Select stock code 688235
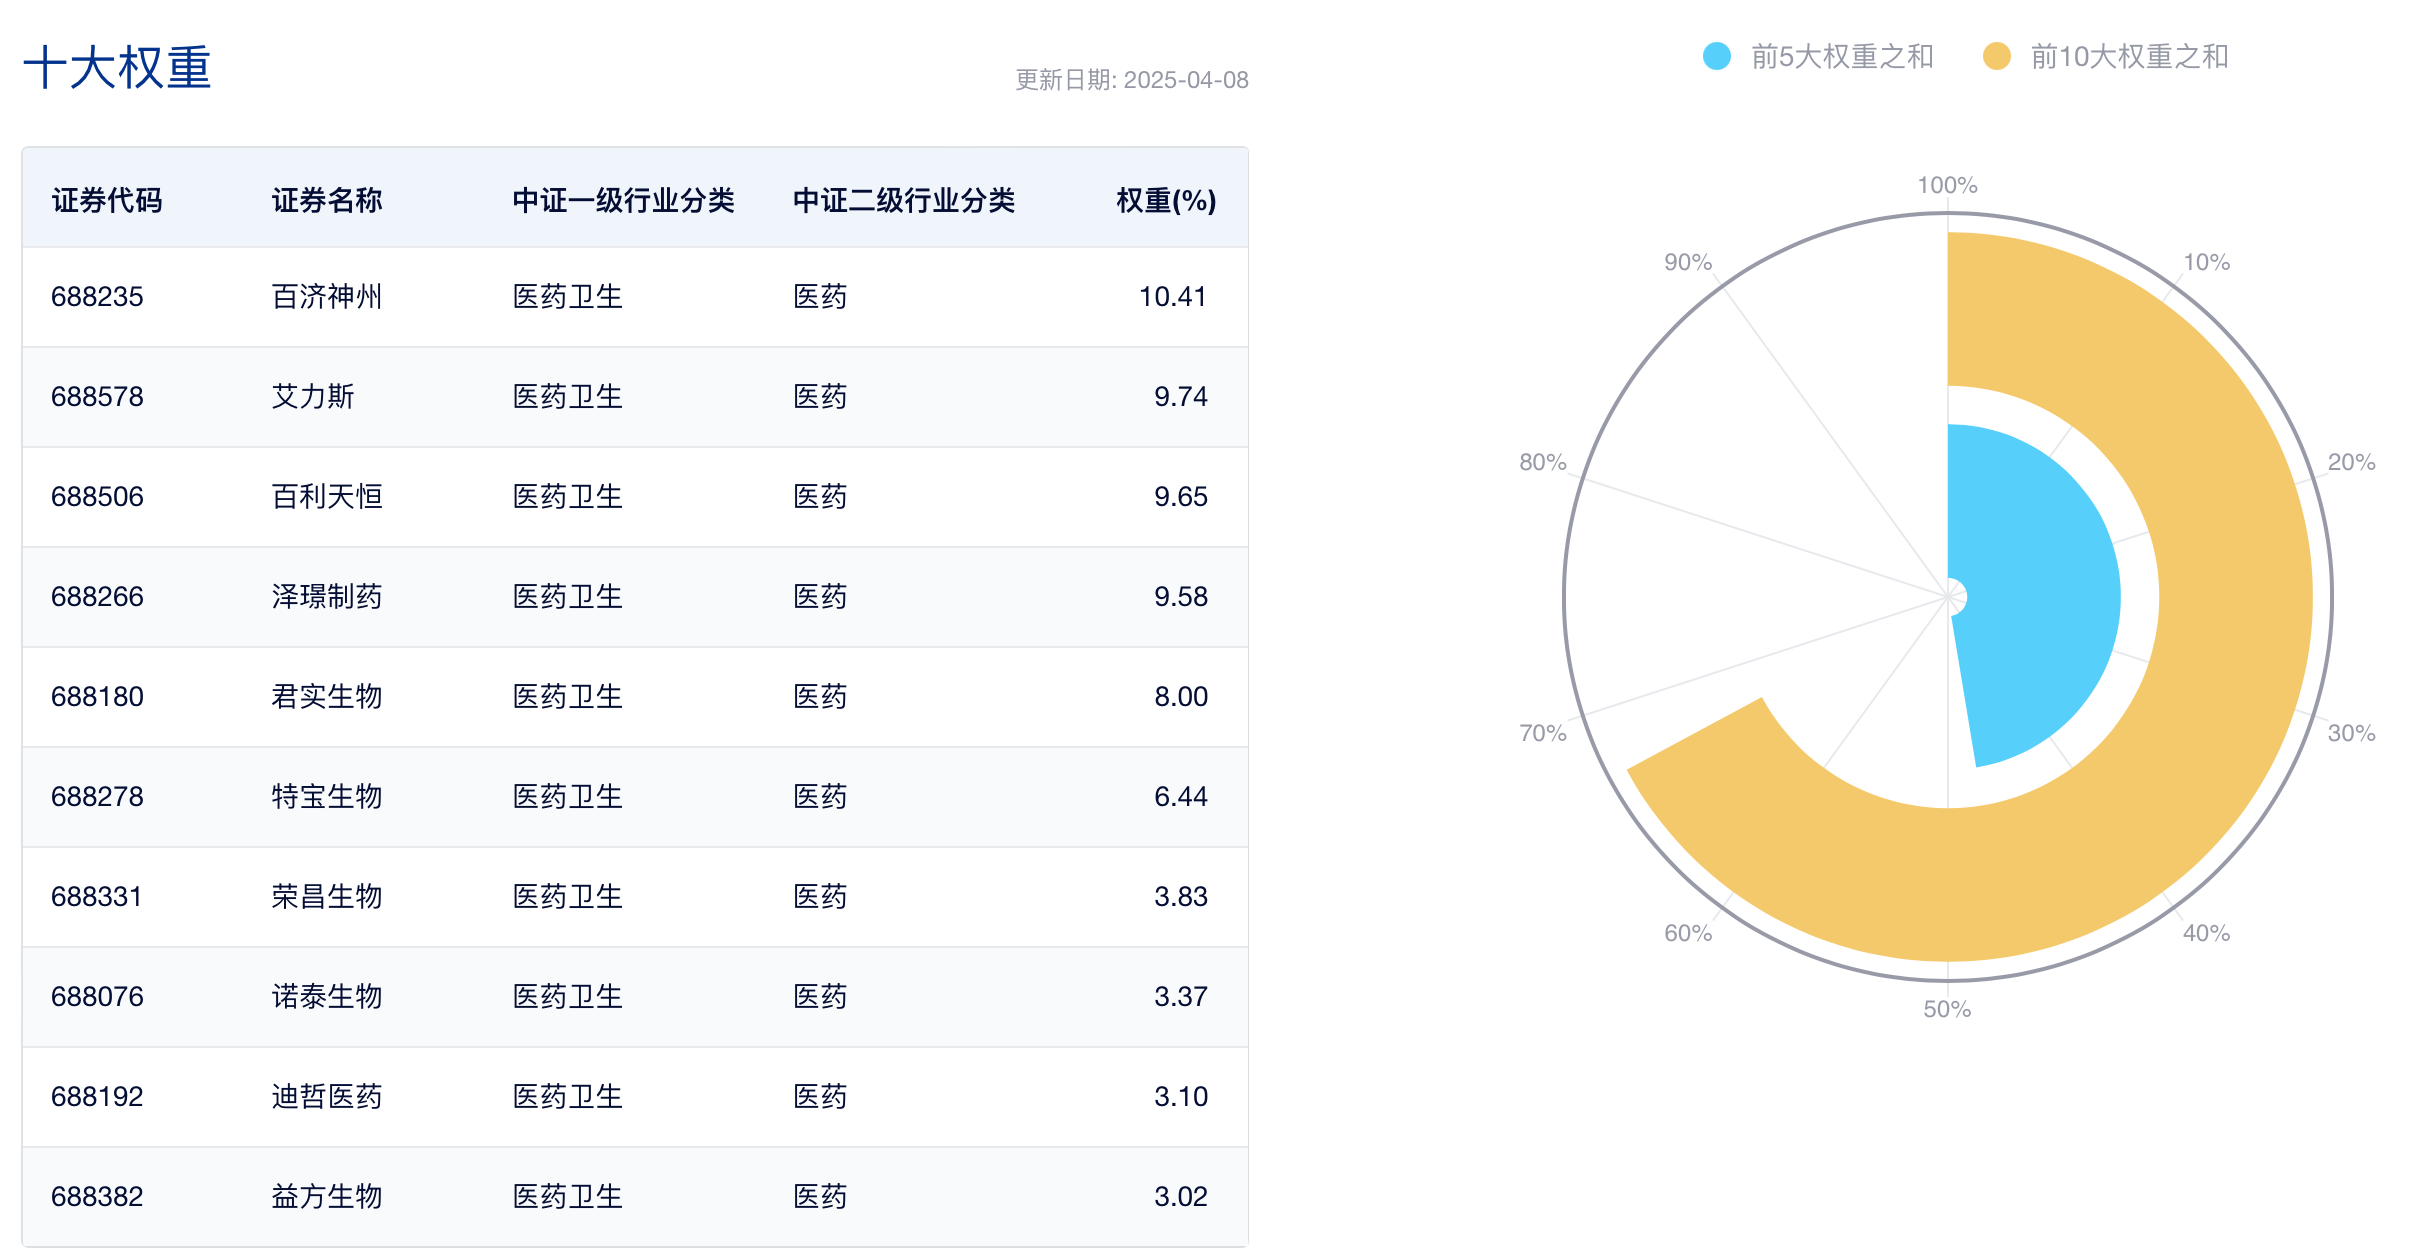The height and width of the screenshot is (1256, 2422). (x=97, y=297)
